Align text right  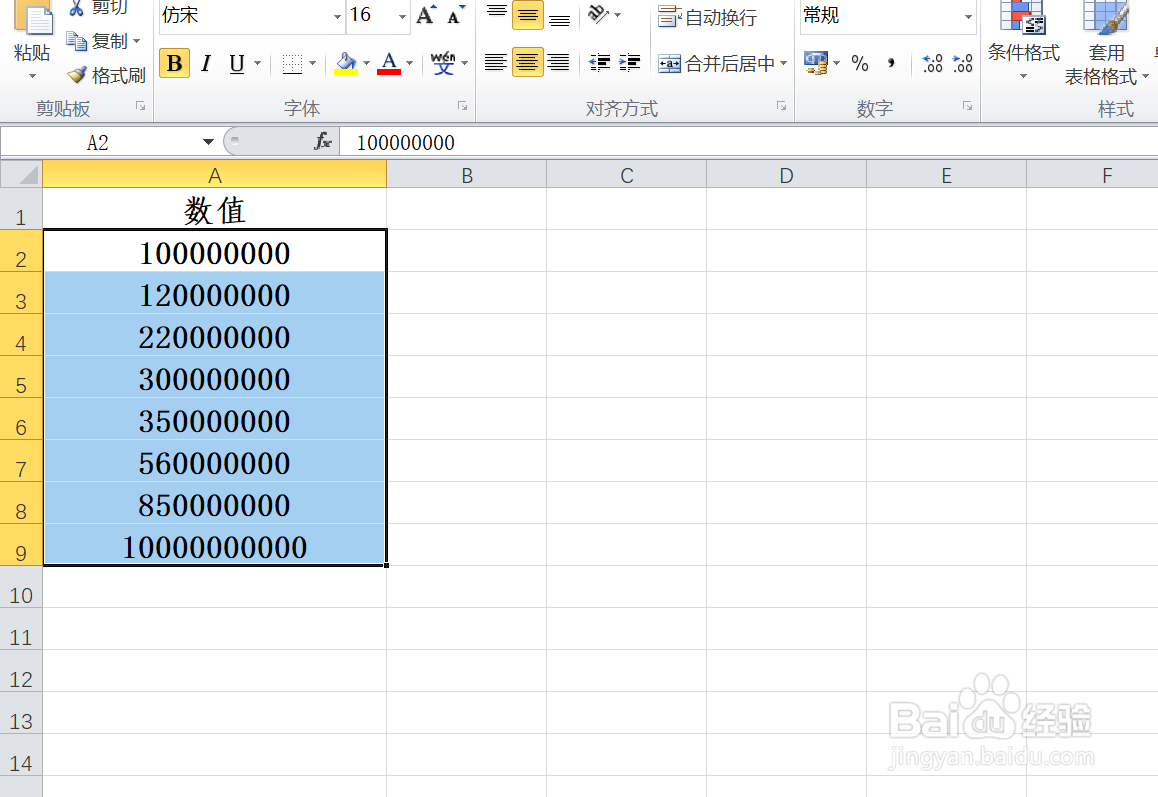pos(559,64)
